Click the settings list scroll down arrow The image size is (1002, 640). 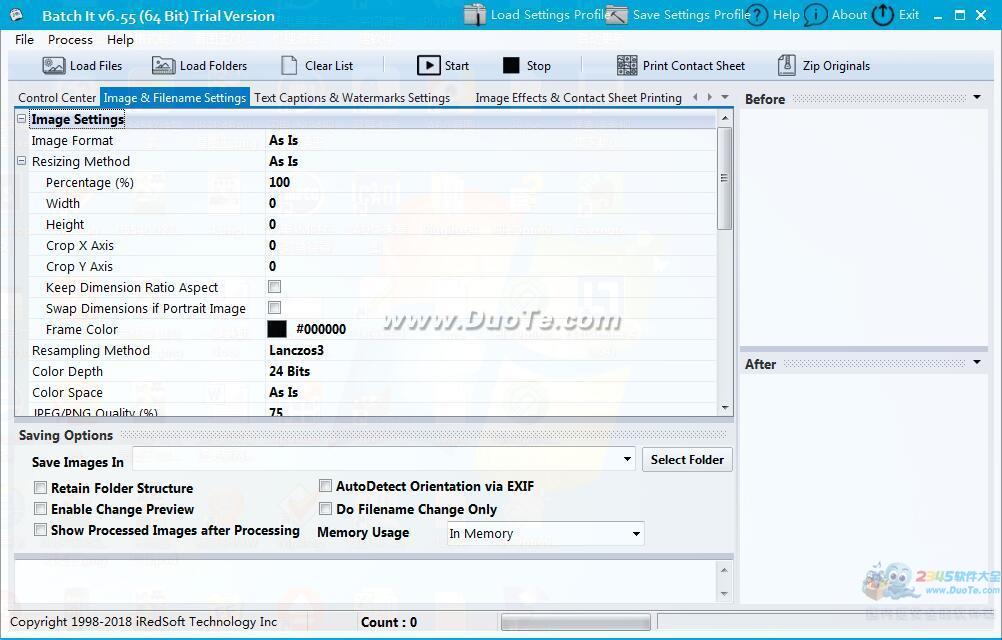click(x=725, y=408)
